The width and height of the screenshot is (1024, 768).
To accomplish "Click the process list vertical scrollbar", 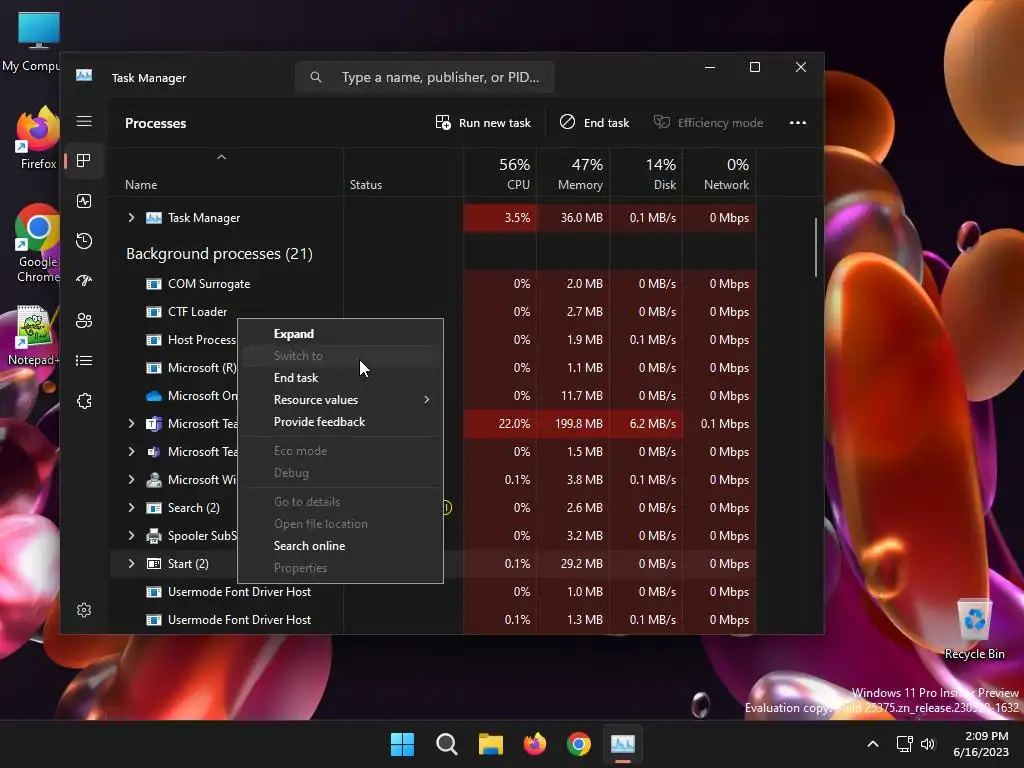I will pos(816,248).
